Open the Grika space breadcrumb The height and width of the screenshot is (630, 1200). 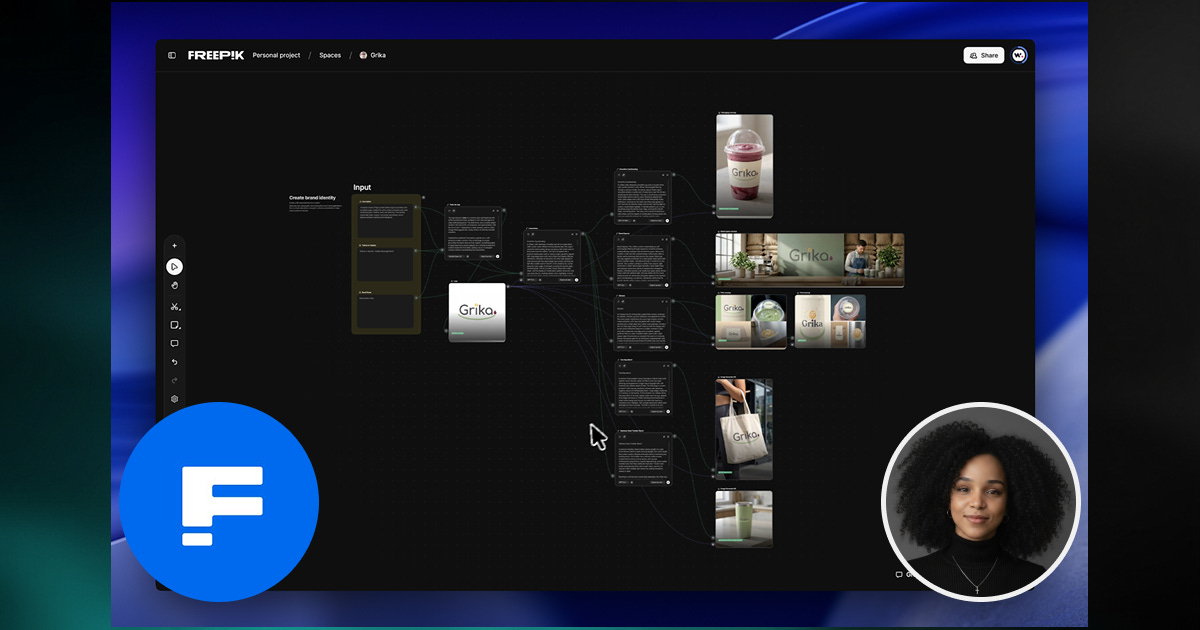click(x=373, y=55)
